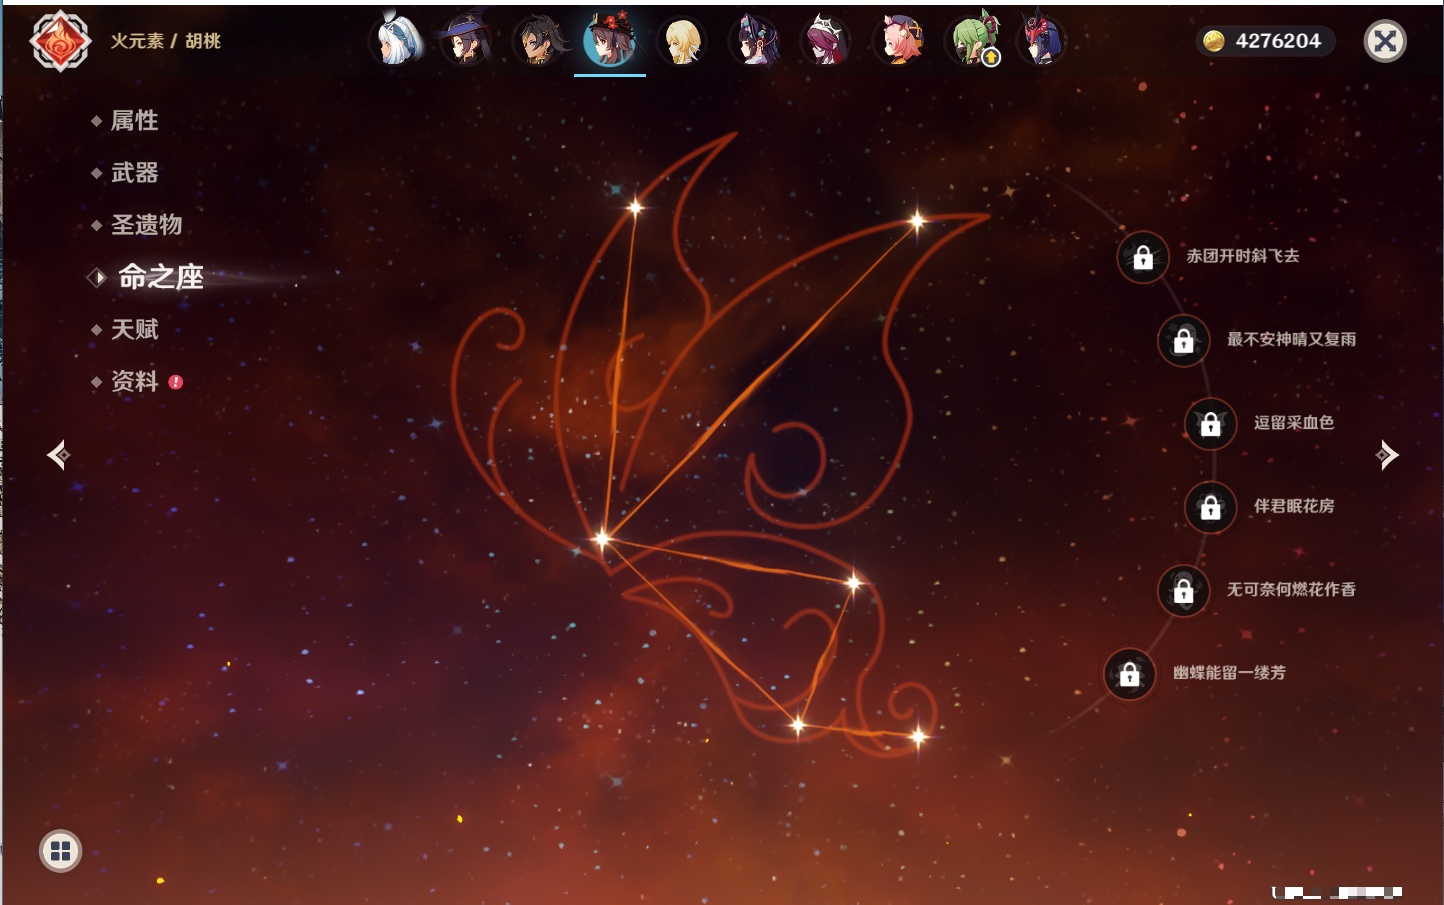Click the central star where constellation lines converge
Viewport: 1444px width, 905px height.
click(x=602, y=539)
